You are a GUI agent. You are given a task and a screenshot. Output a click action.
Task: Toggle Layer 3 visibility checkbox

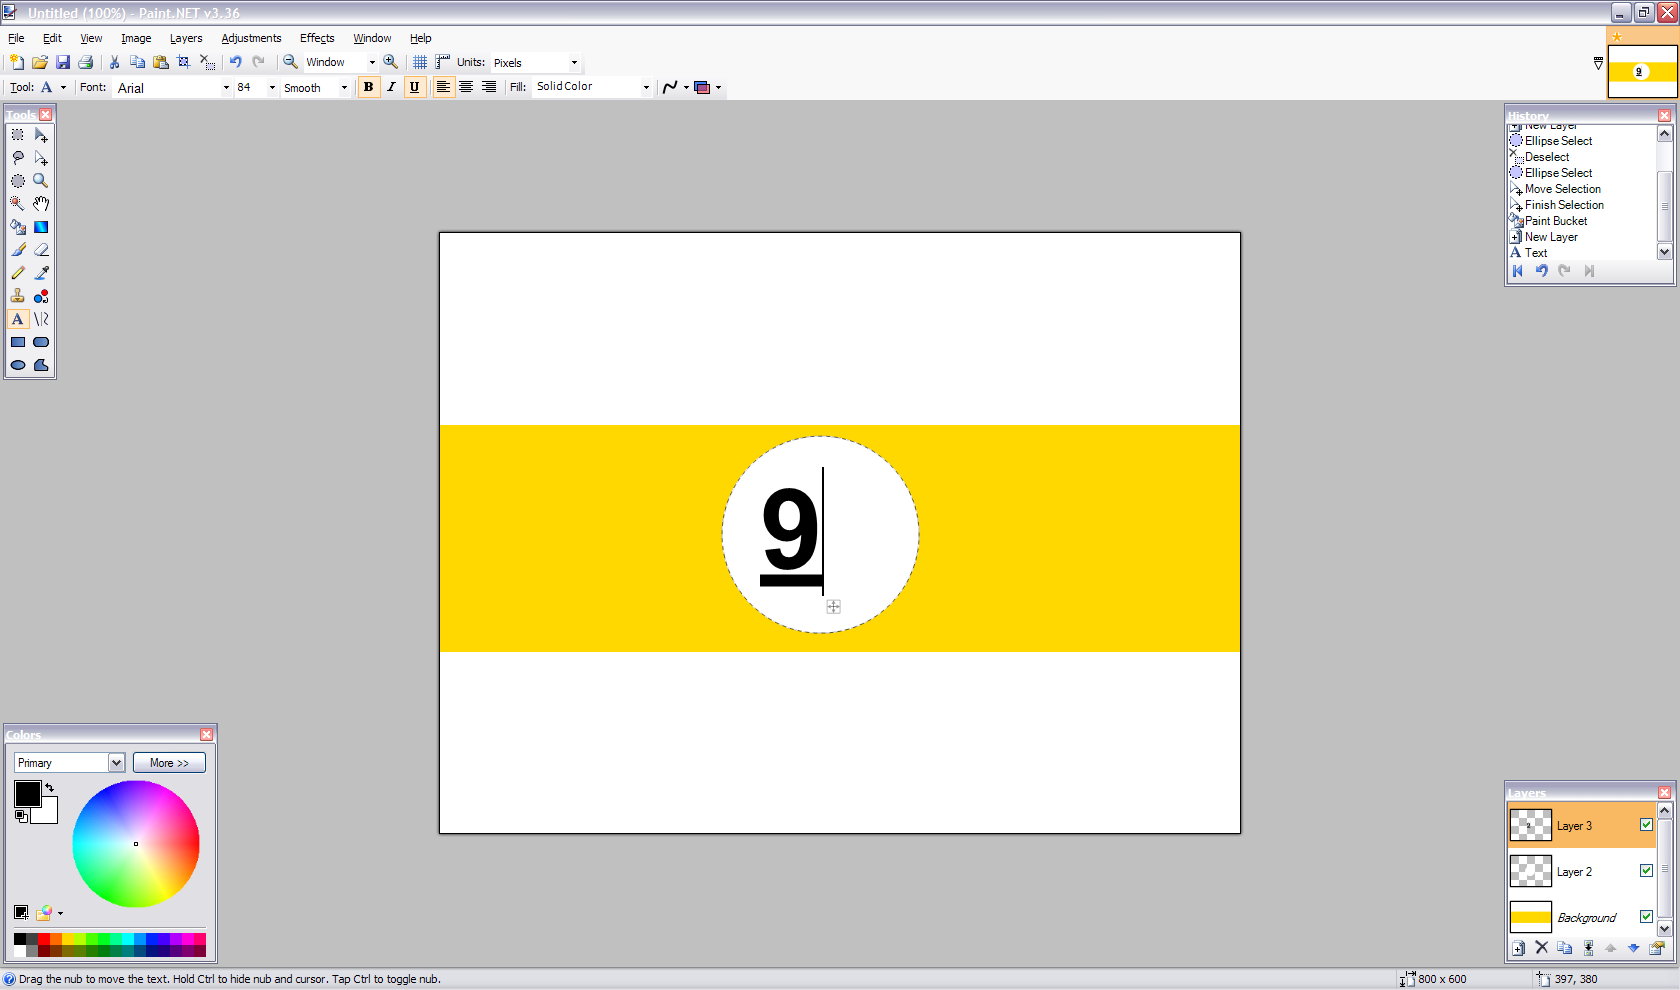coord(1646,825)
